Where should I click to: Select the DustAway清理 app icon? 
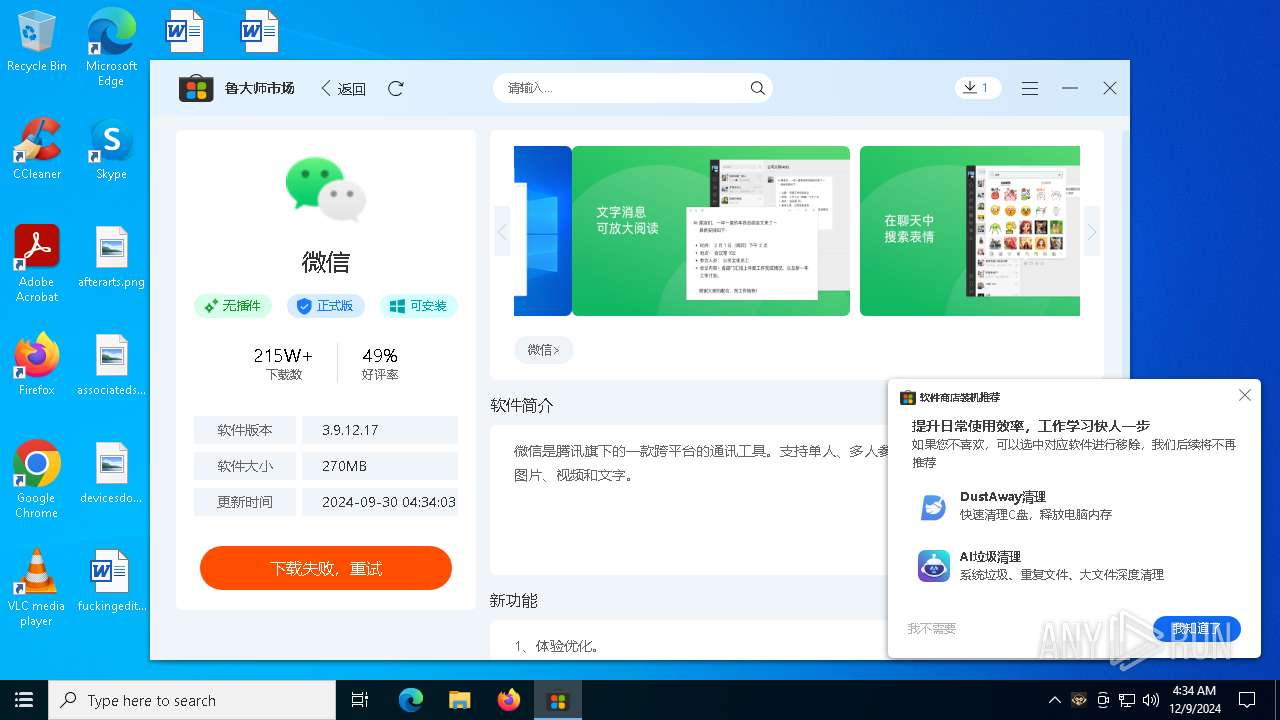(x=933, y=507)
